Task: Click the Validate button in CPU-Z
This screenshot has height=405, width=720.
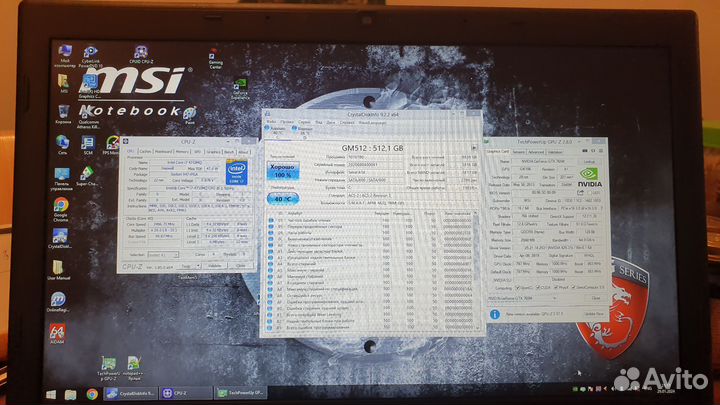Action: (215, 266)
